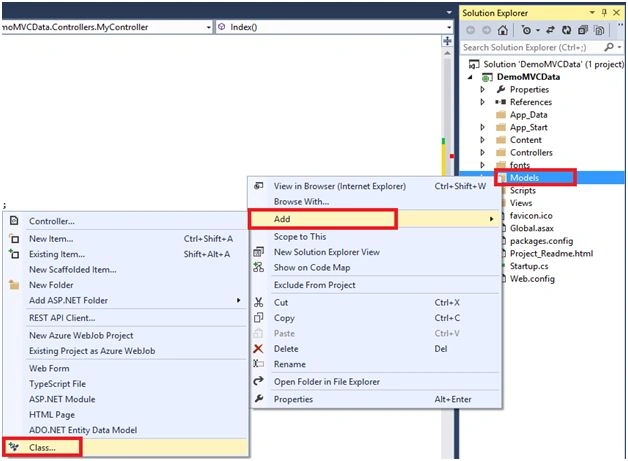Screen dimensions: 628x461
Task: Choose TypeScript File
Action: click(125, 384)
